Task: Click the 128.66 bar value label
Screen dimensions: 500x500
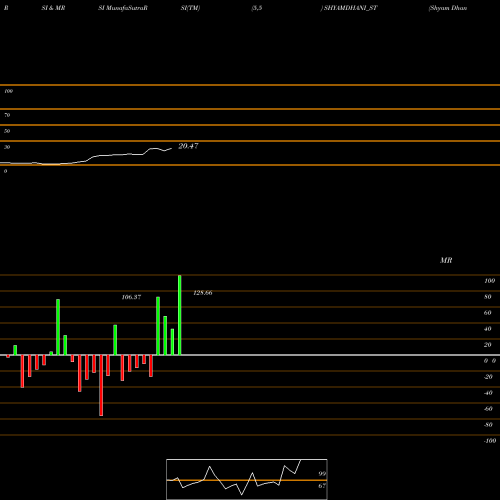Action: pos(203,293)
